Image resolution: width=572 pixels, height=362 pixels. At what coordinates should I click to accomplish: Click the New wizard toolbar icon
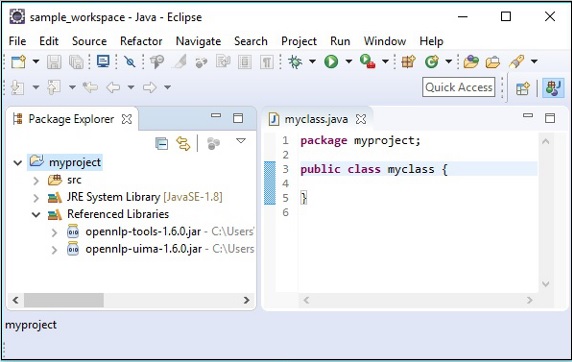pos(18,62)
